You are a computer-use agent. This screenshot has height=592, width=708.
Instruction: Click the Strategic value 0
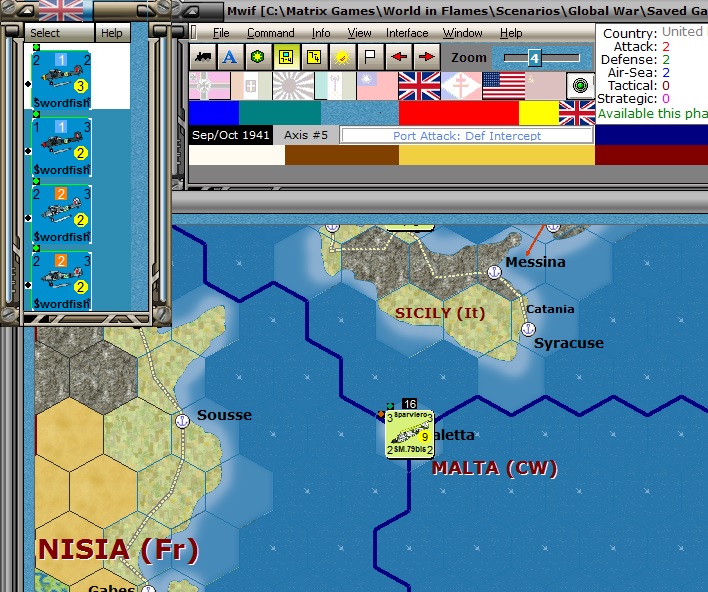(x=666, y=99)
